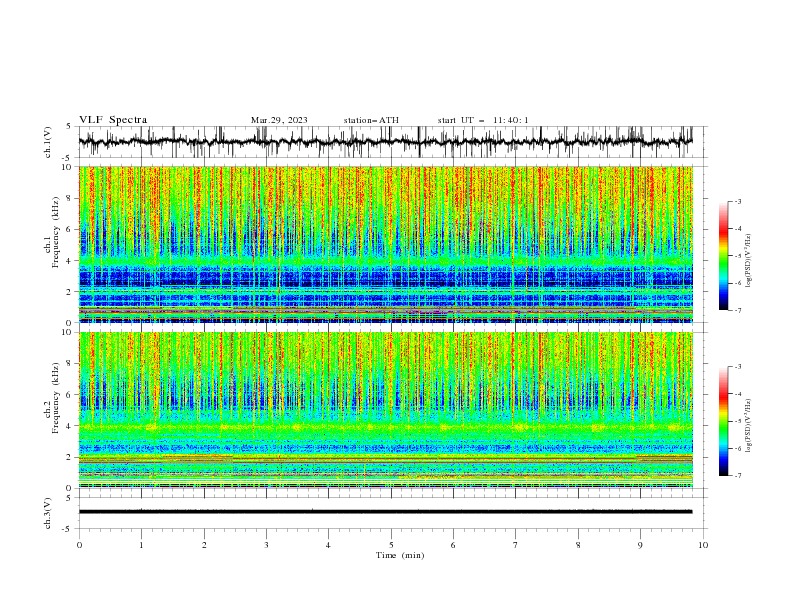Screen dimensions: 792x612
Task: Click the date label "Mar.29, 2023"
Action: click(279, 120)
